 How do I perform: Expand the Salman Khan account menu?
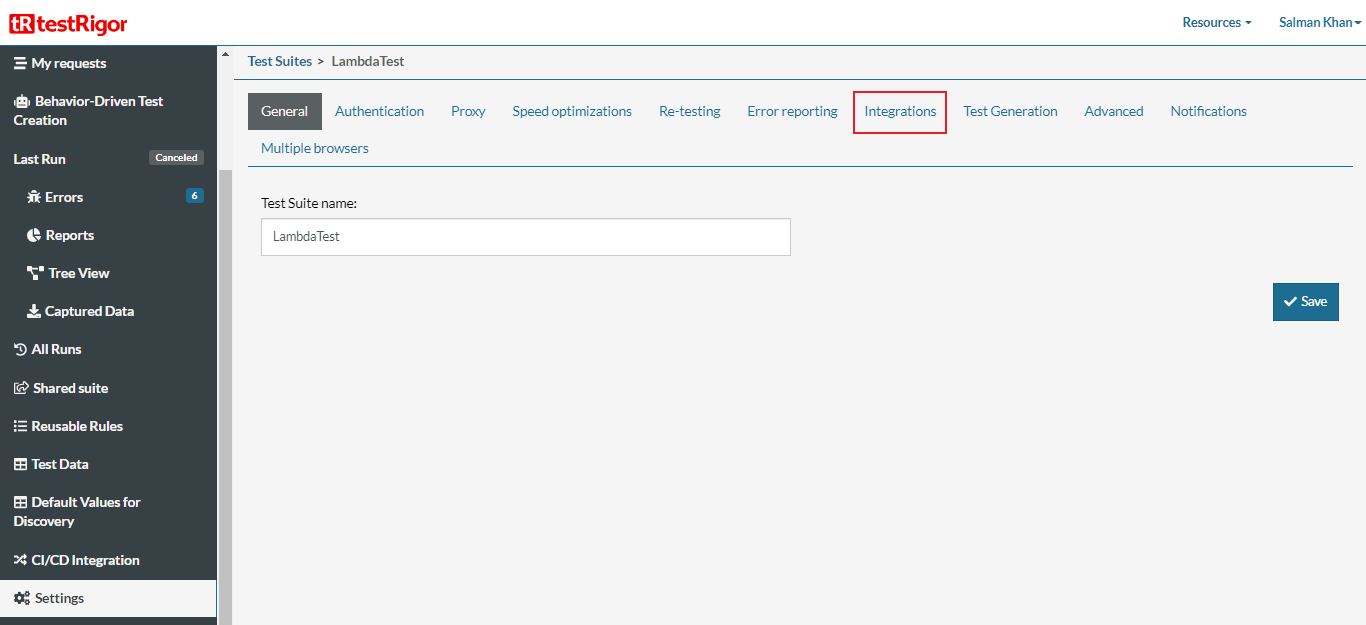[x=1319, y=21]
